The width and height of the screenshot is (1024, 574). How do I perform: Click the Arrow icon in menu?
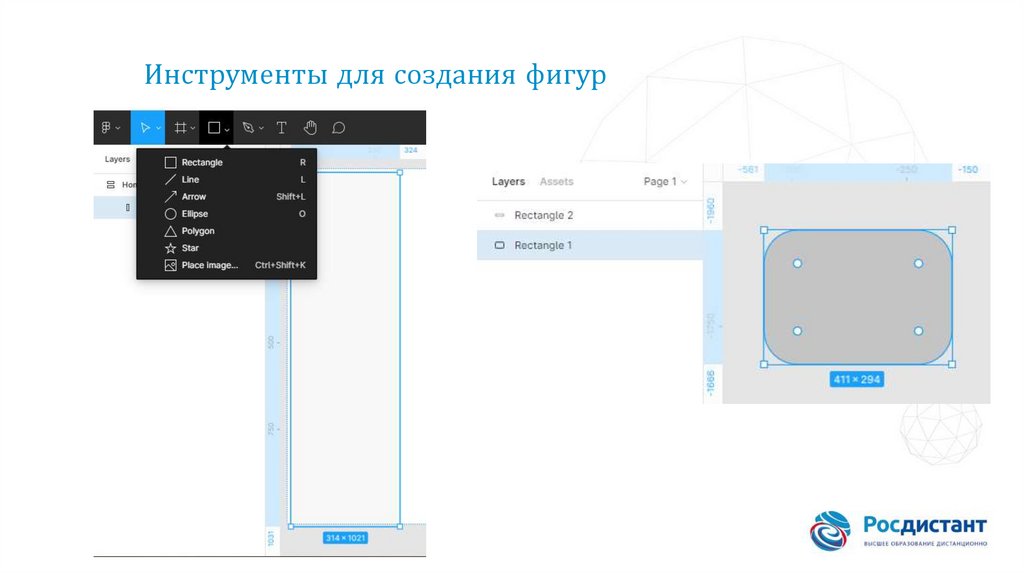(x=170, y=197)
